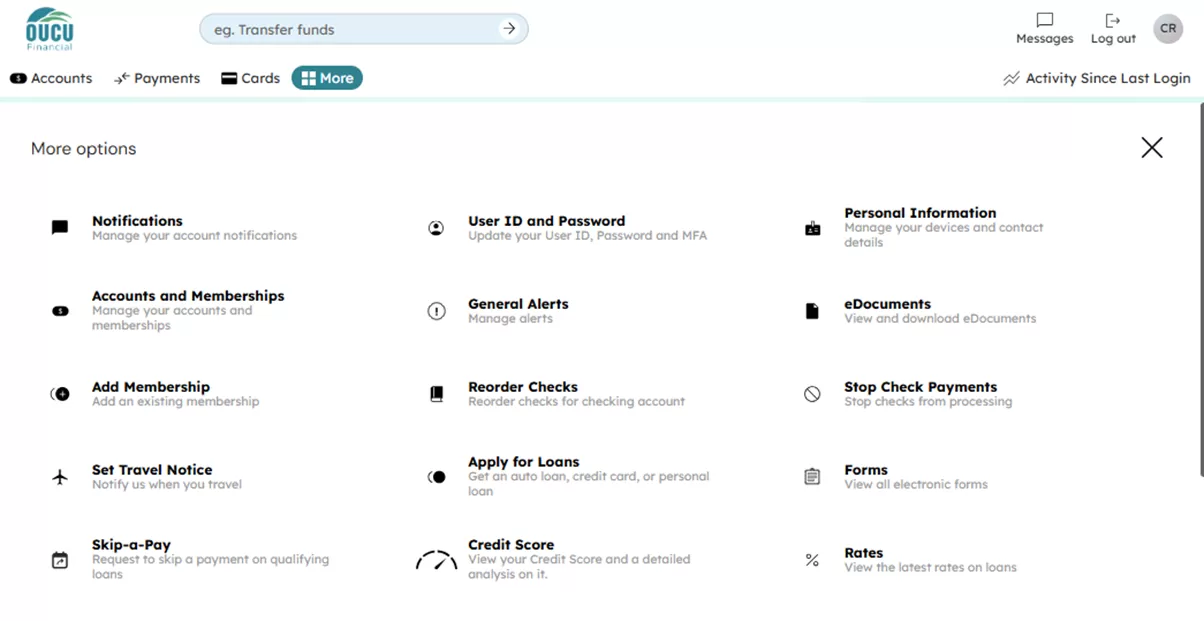
Task: Click the Log out button
Action: pos(1113,29)
